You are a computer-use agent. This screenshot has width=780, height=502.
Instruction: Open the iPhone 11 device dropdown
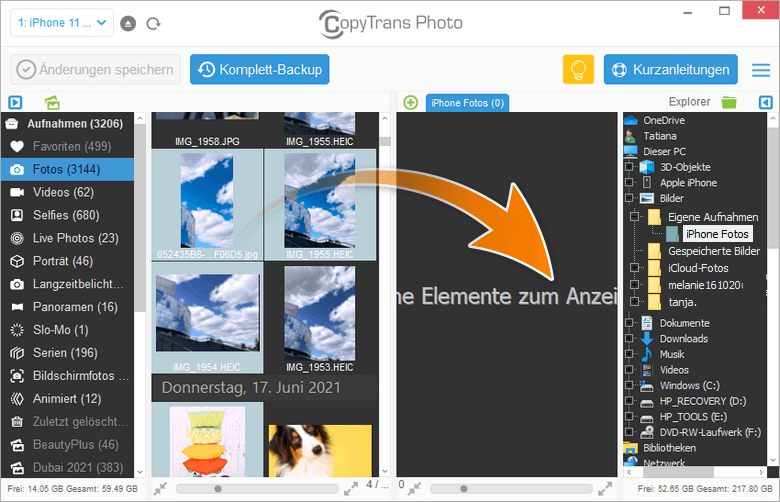[x=62, y=23]
